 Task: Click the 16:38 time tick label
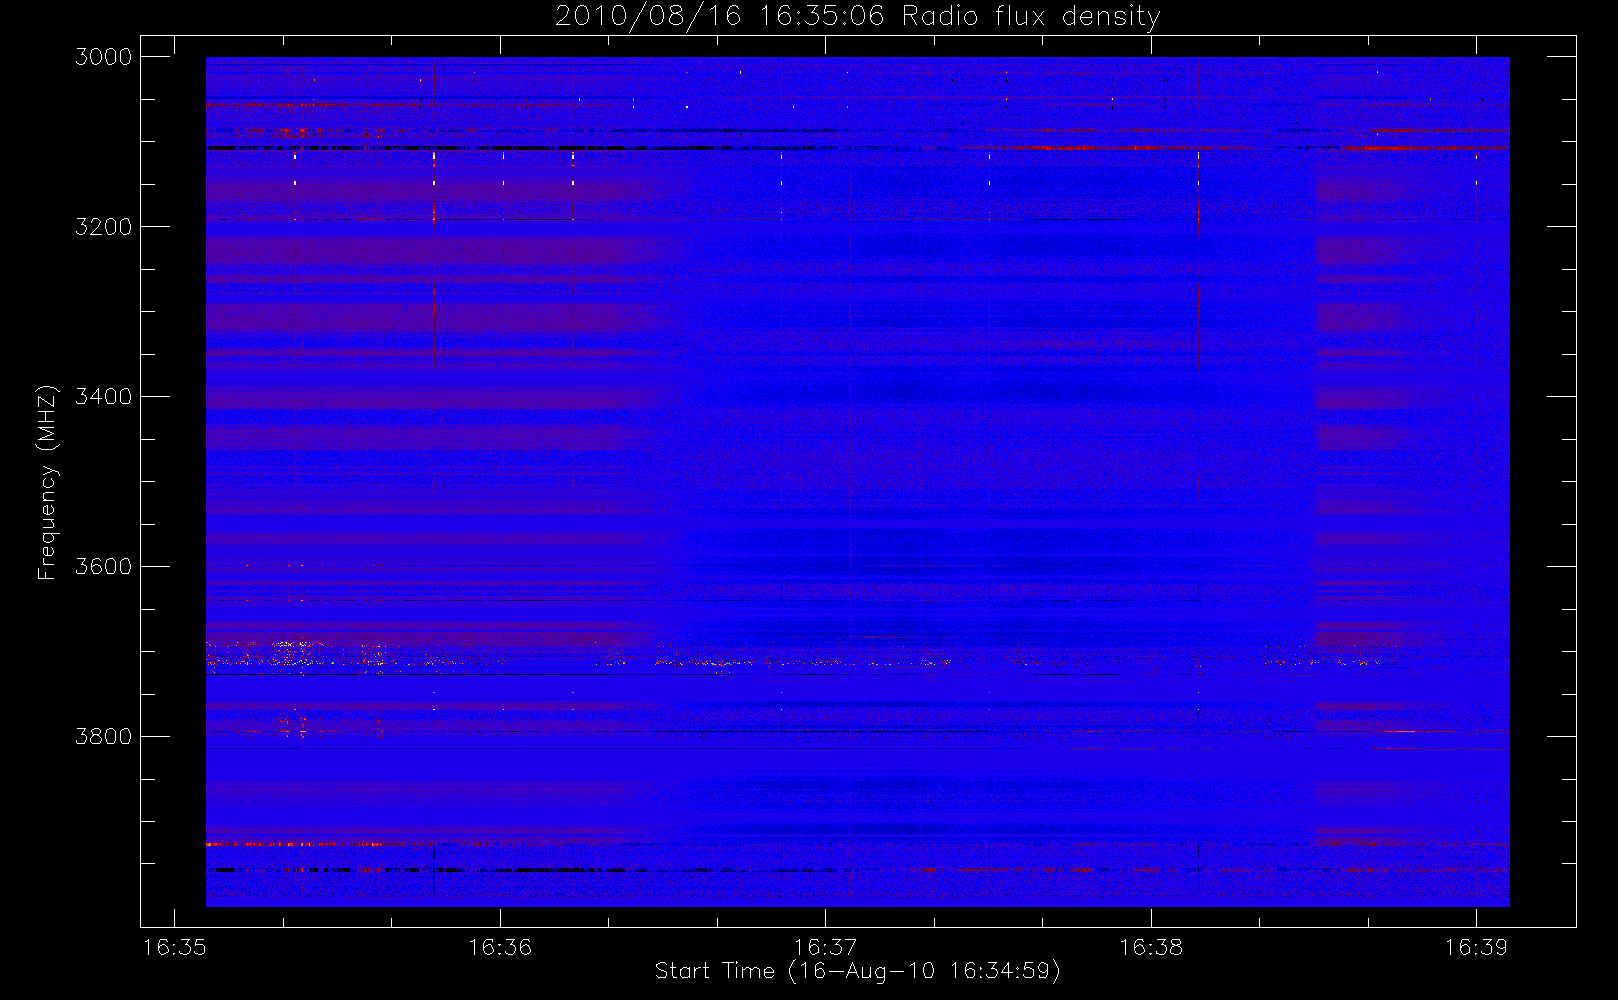[1151, 946]
